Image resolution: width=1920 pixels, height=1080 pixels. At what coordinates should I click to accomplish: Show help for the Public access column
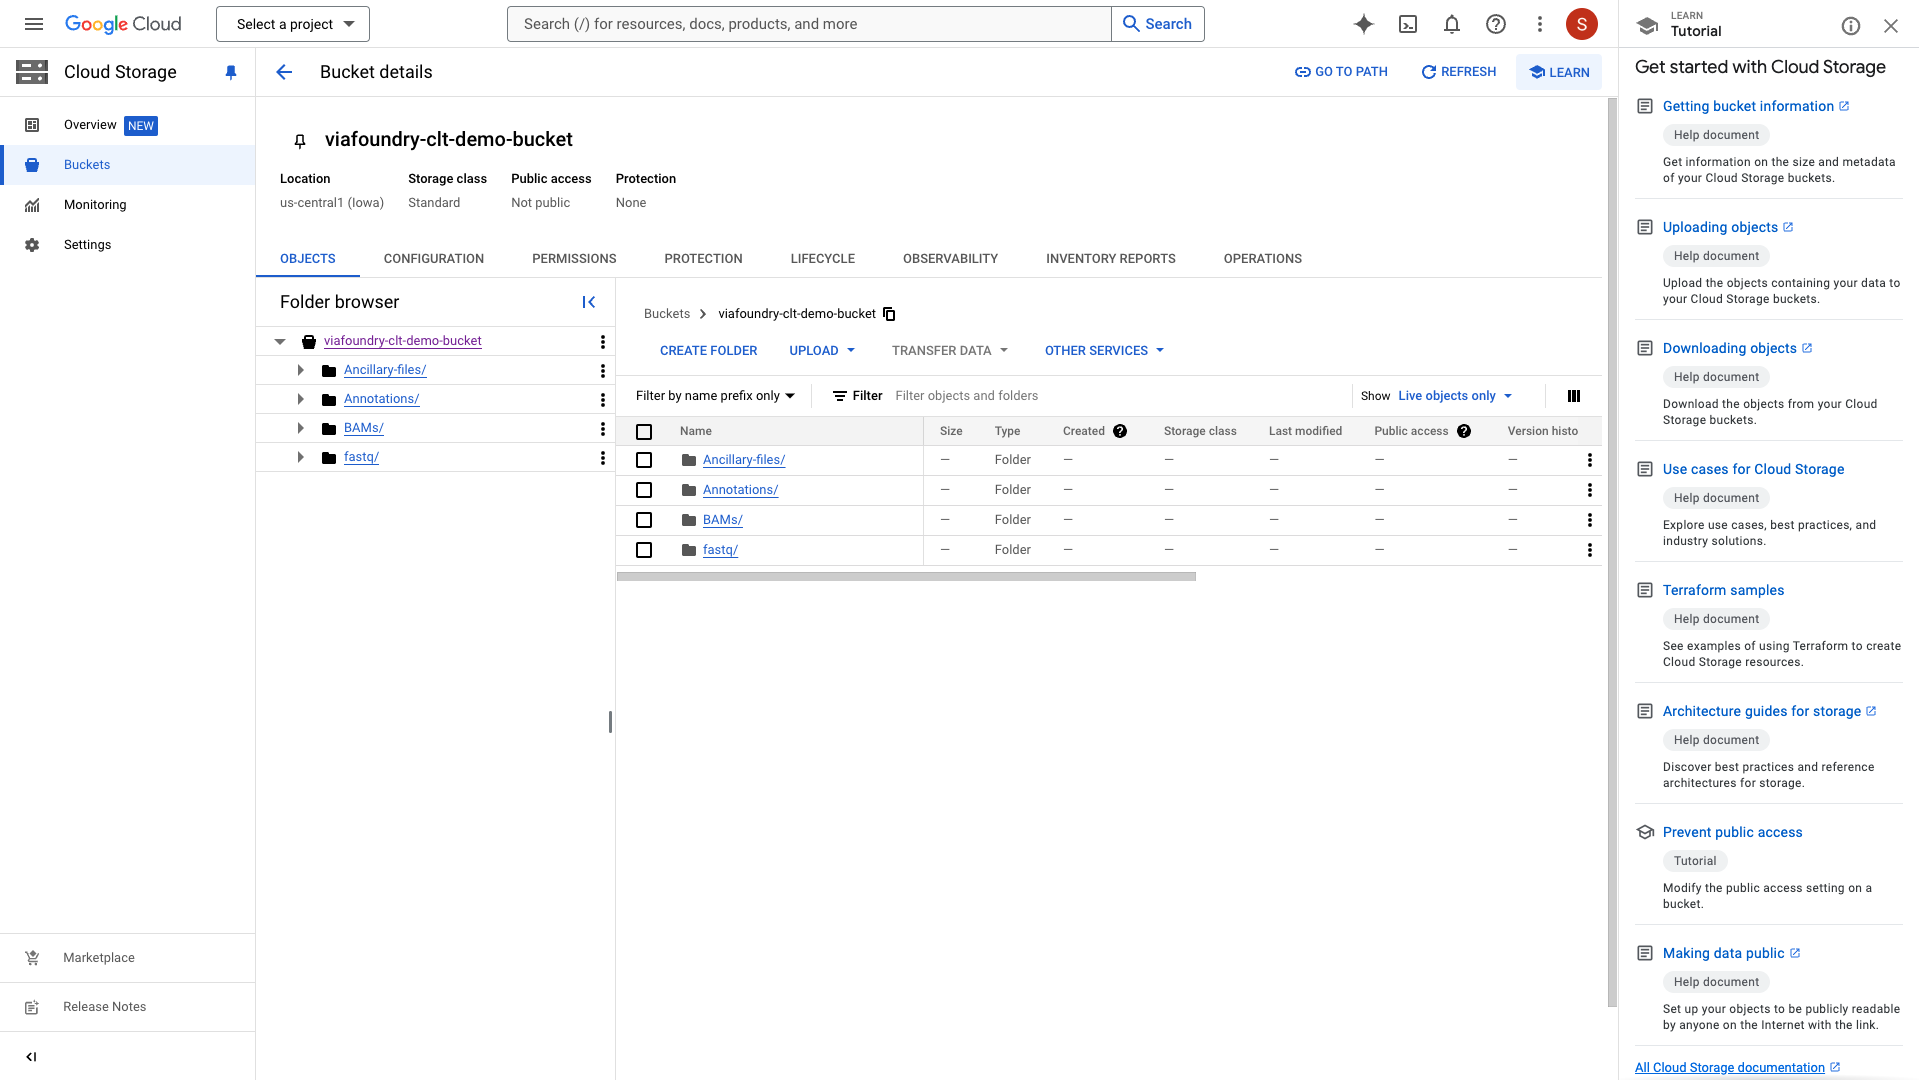tap(1463, 431)
